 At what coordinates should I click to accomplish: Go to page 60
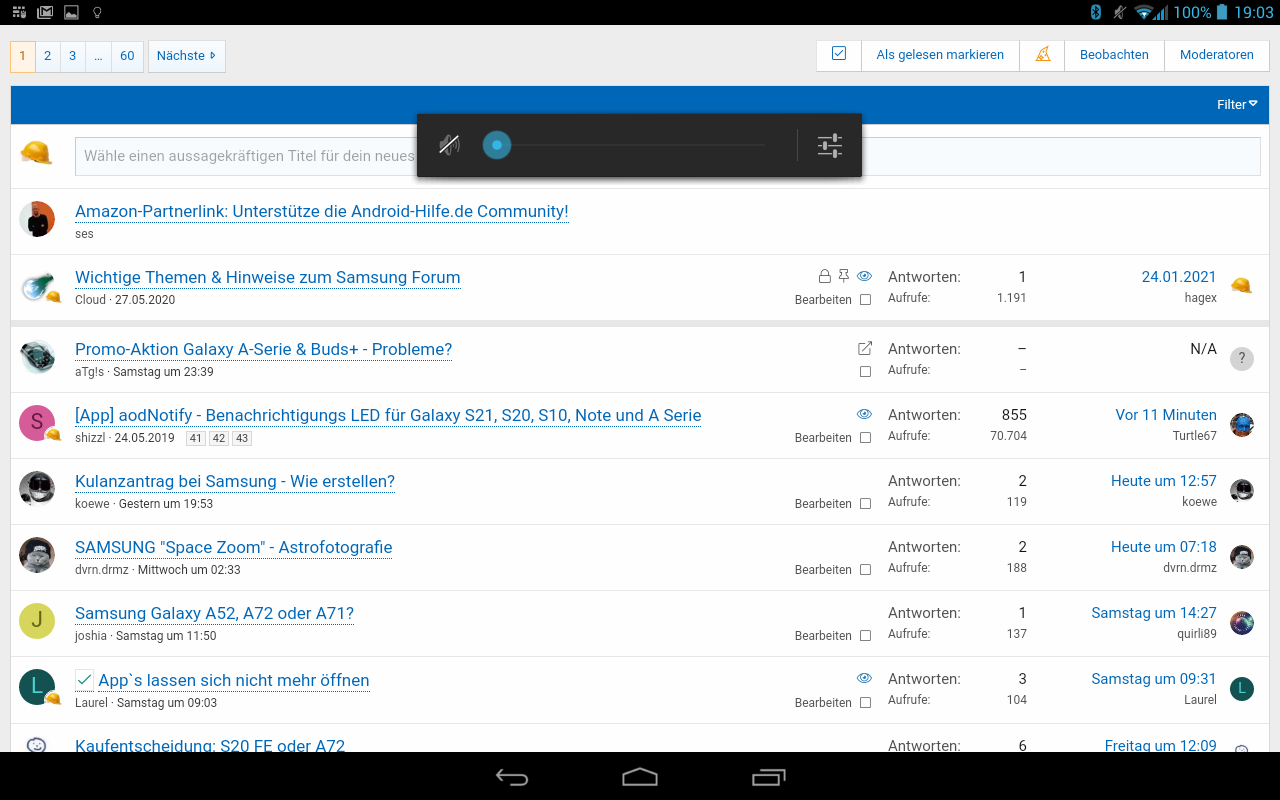click(127, 56)
